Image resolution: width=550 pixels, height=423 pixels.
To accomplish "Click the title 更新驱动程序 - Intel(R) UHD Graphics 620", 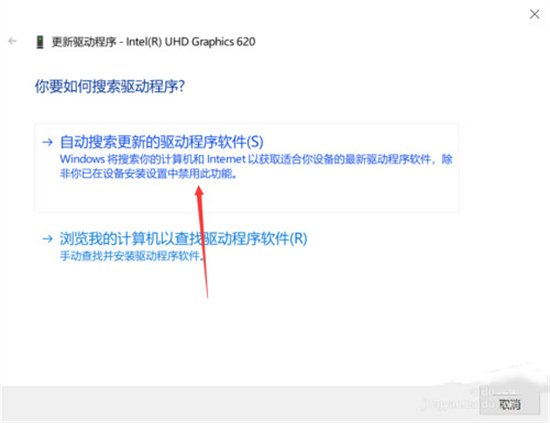I will click(x=154, y=42).
